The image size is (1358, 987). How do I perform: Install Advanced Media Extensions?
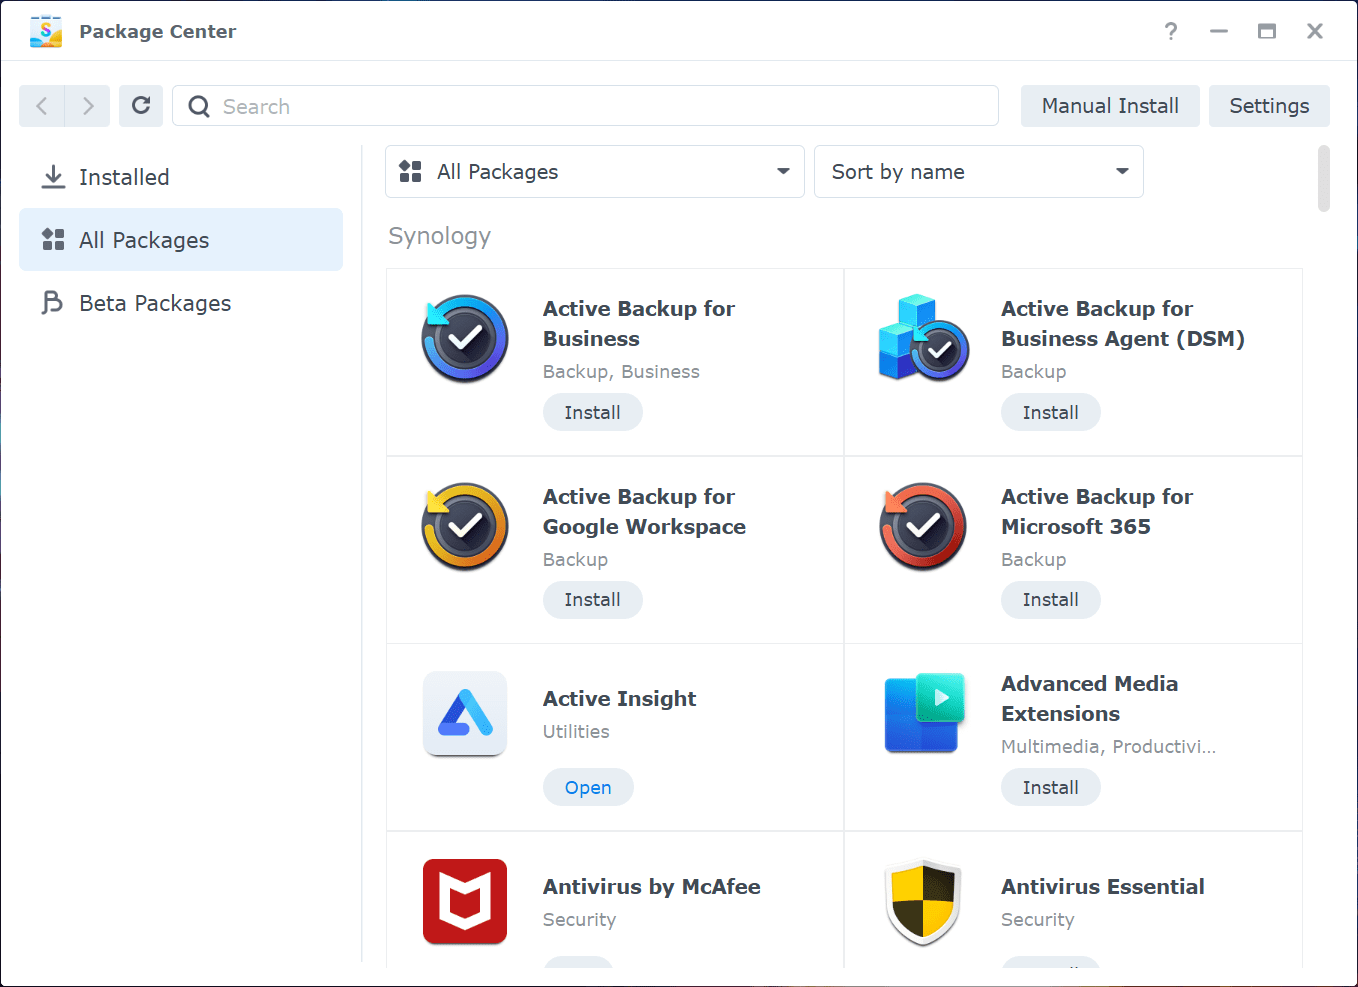coord(1051,788)
